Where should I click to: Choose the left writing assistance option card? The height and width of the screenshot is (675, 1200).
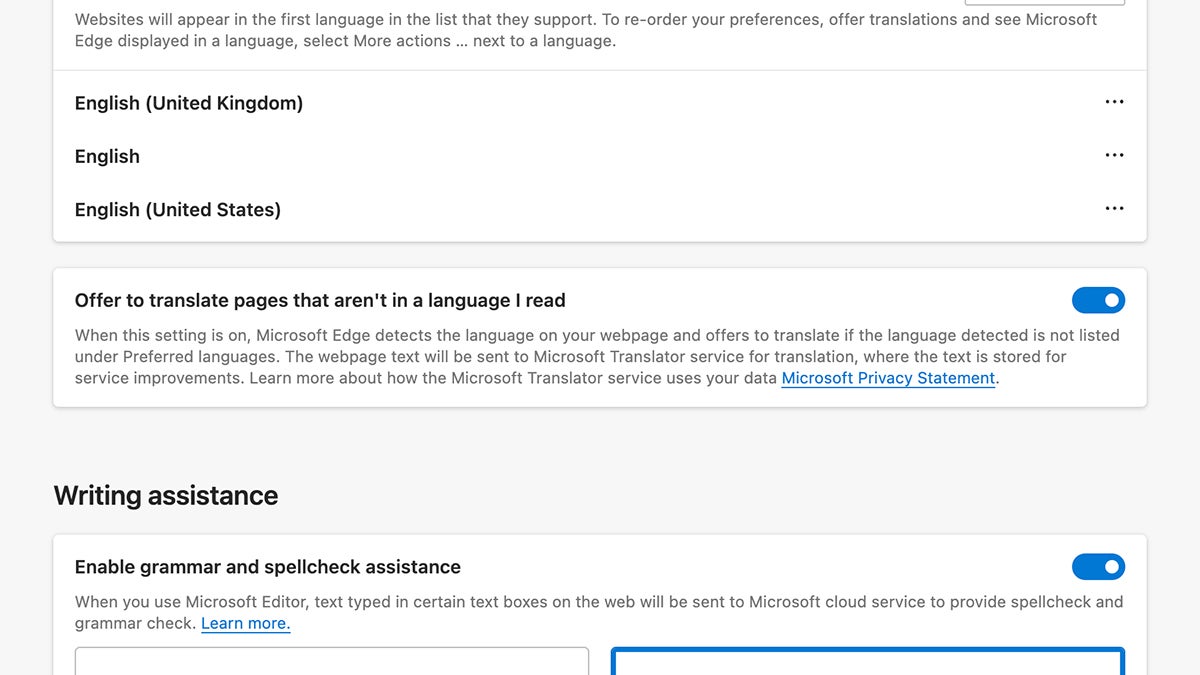coord(330,663)
